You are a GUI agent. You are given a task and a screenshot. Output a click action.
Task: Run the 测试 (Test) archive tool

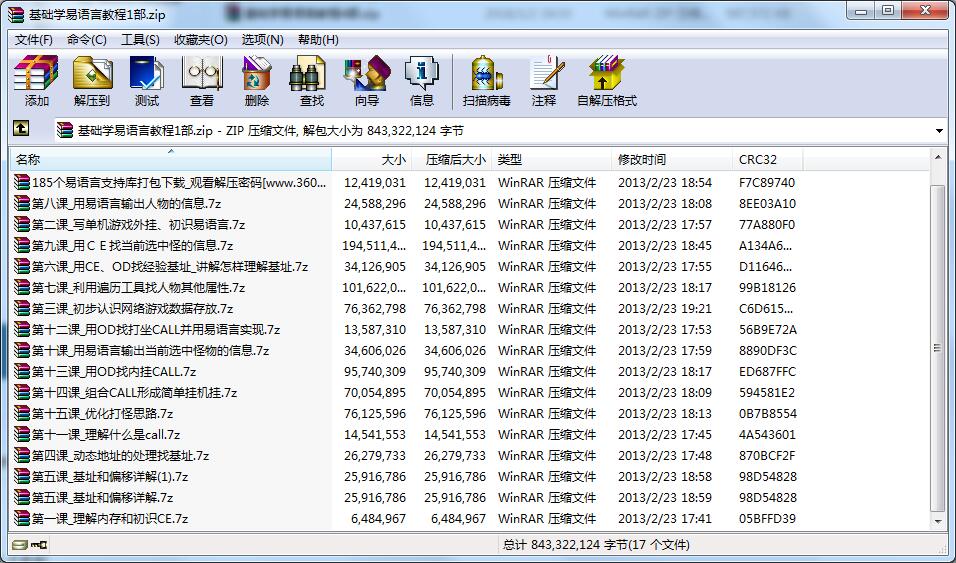tap(147, 81)
